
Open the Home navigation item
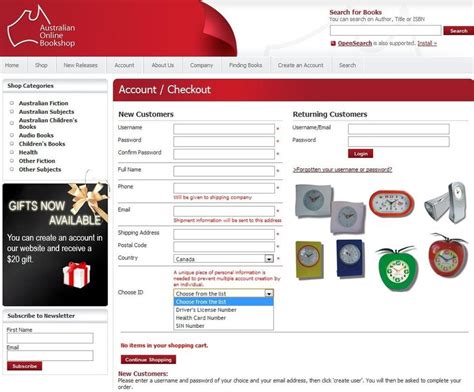[12, 65]
